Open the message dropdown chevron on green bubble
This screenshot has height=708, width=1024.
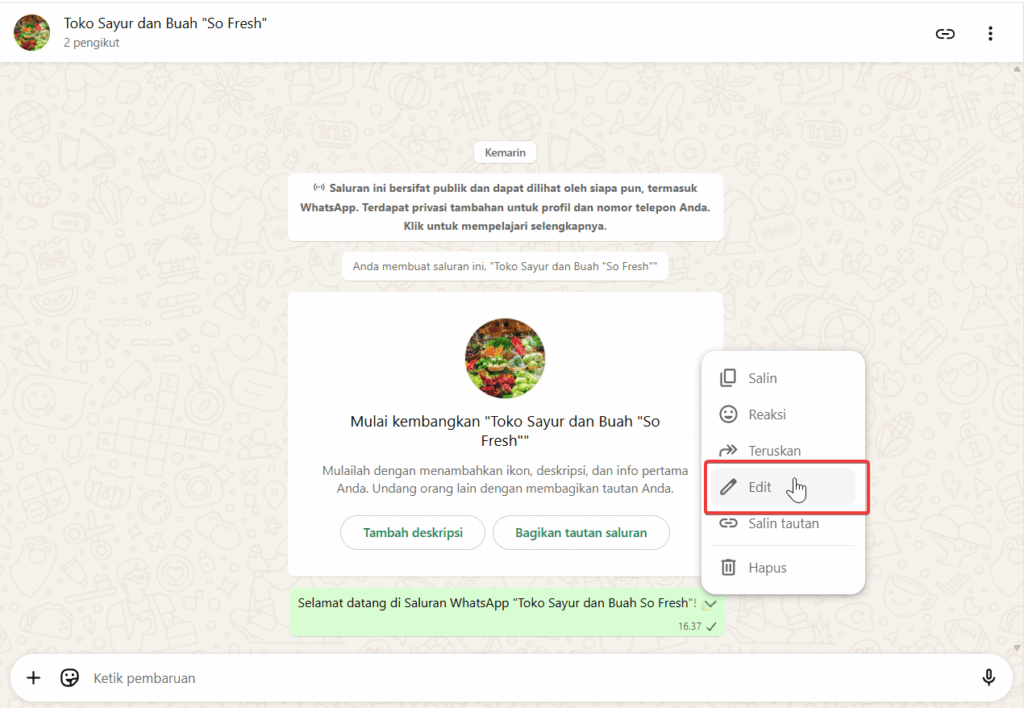(711, 603)
